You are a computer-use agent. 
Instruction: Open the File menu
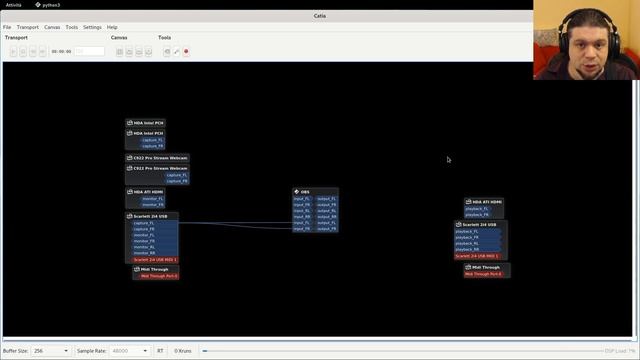7,27
